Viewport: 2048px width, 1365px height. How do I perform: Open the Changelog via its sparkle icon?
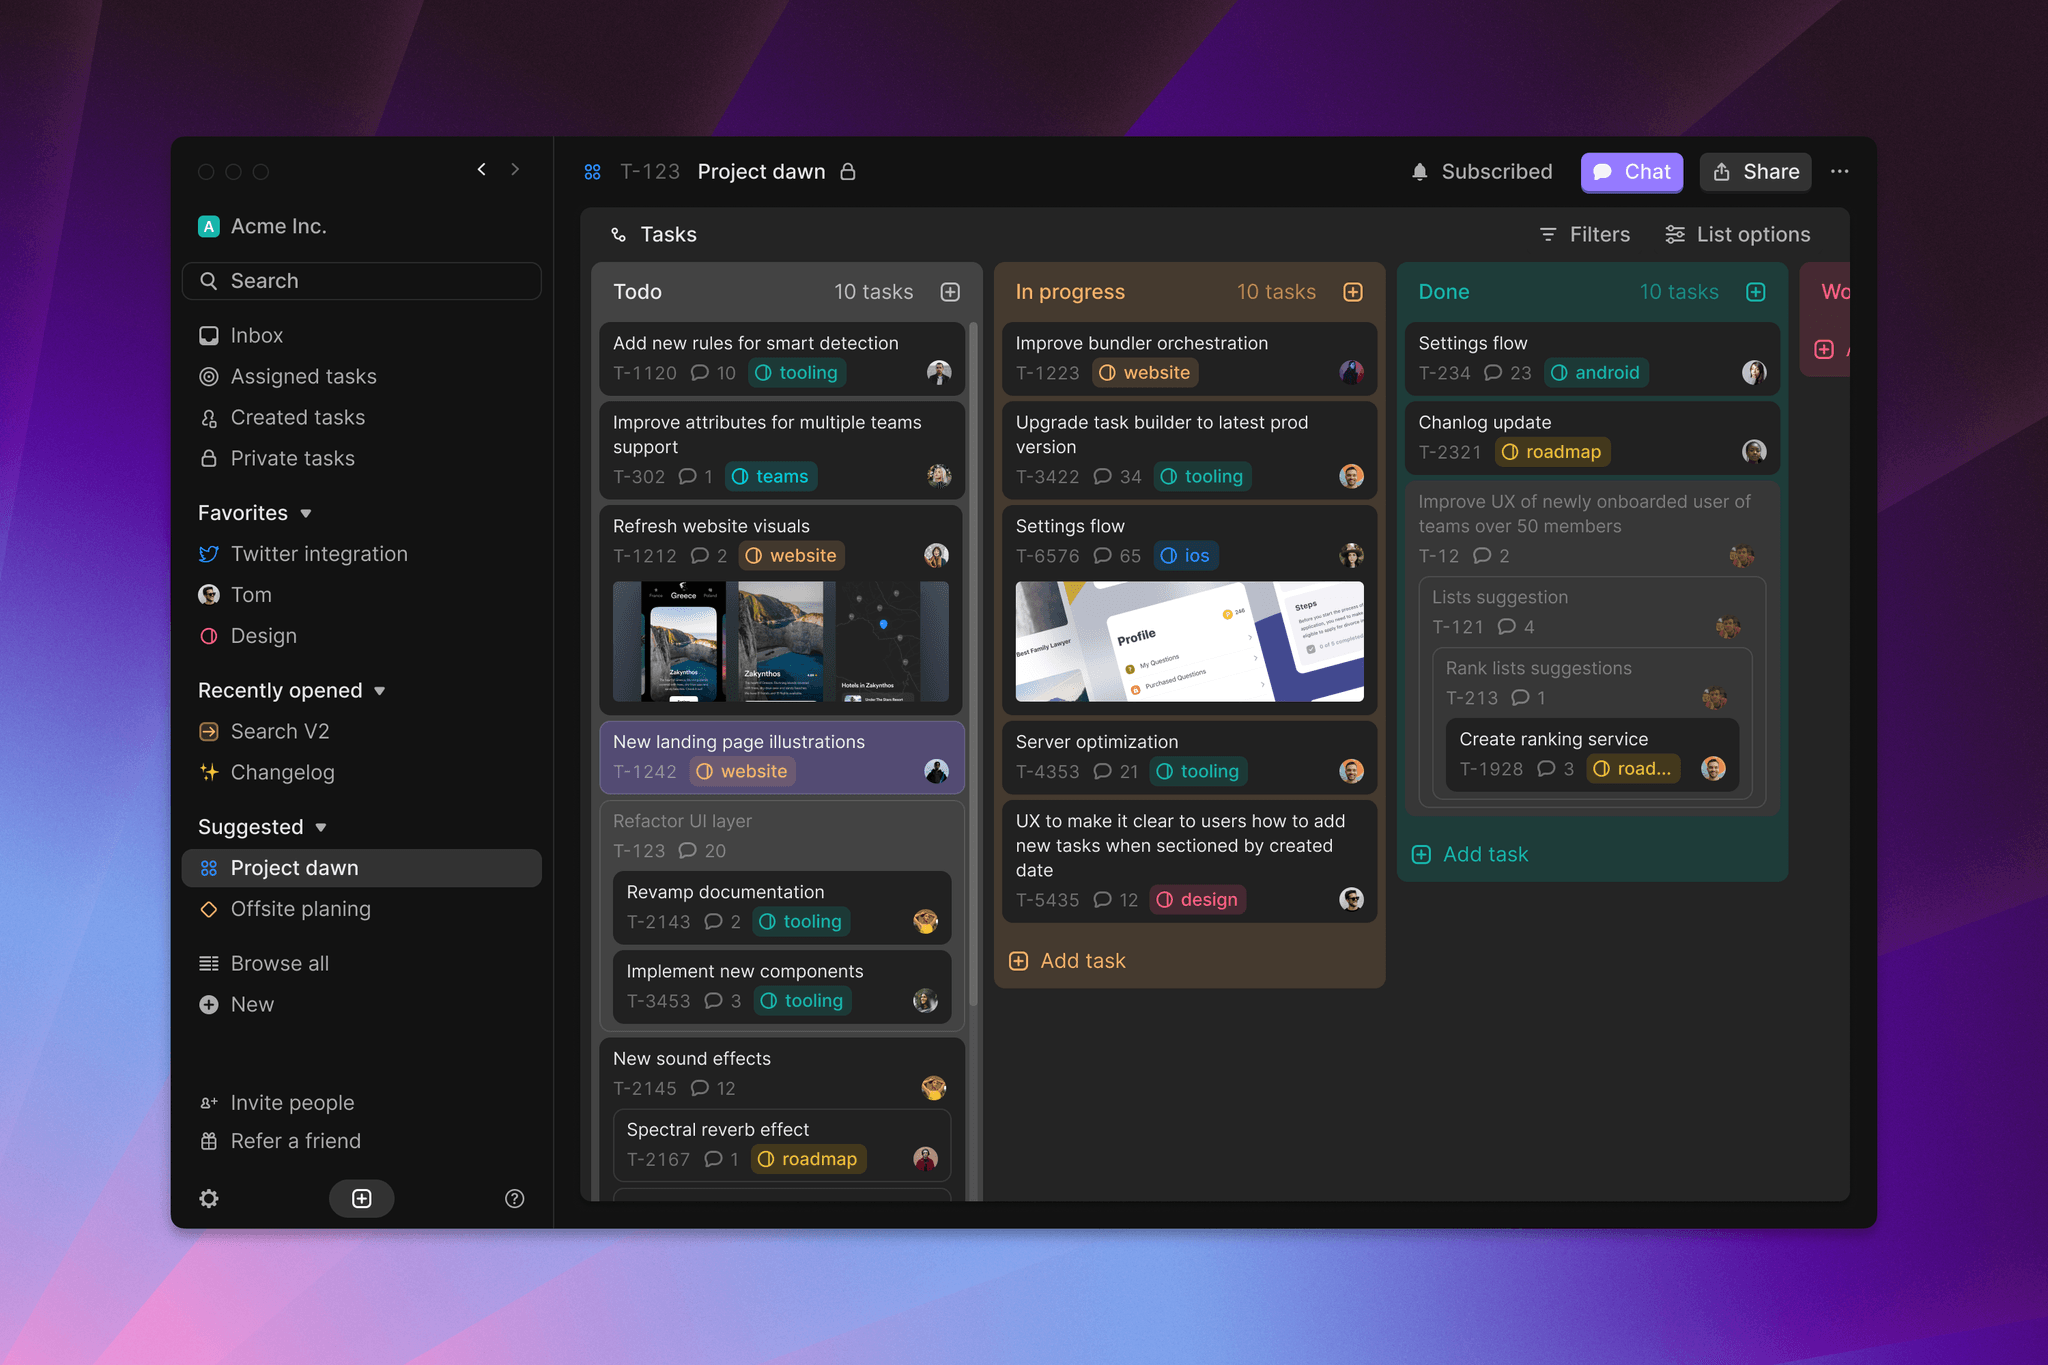pyautogui.click(x=209, y=772)
